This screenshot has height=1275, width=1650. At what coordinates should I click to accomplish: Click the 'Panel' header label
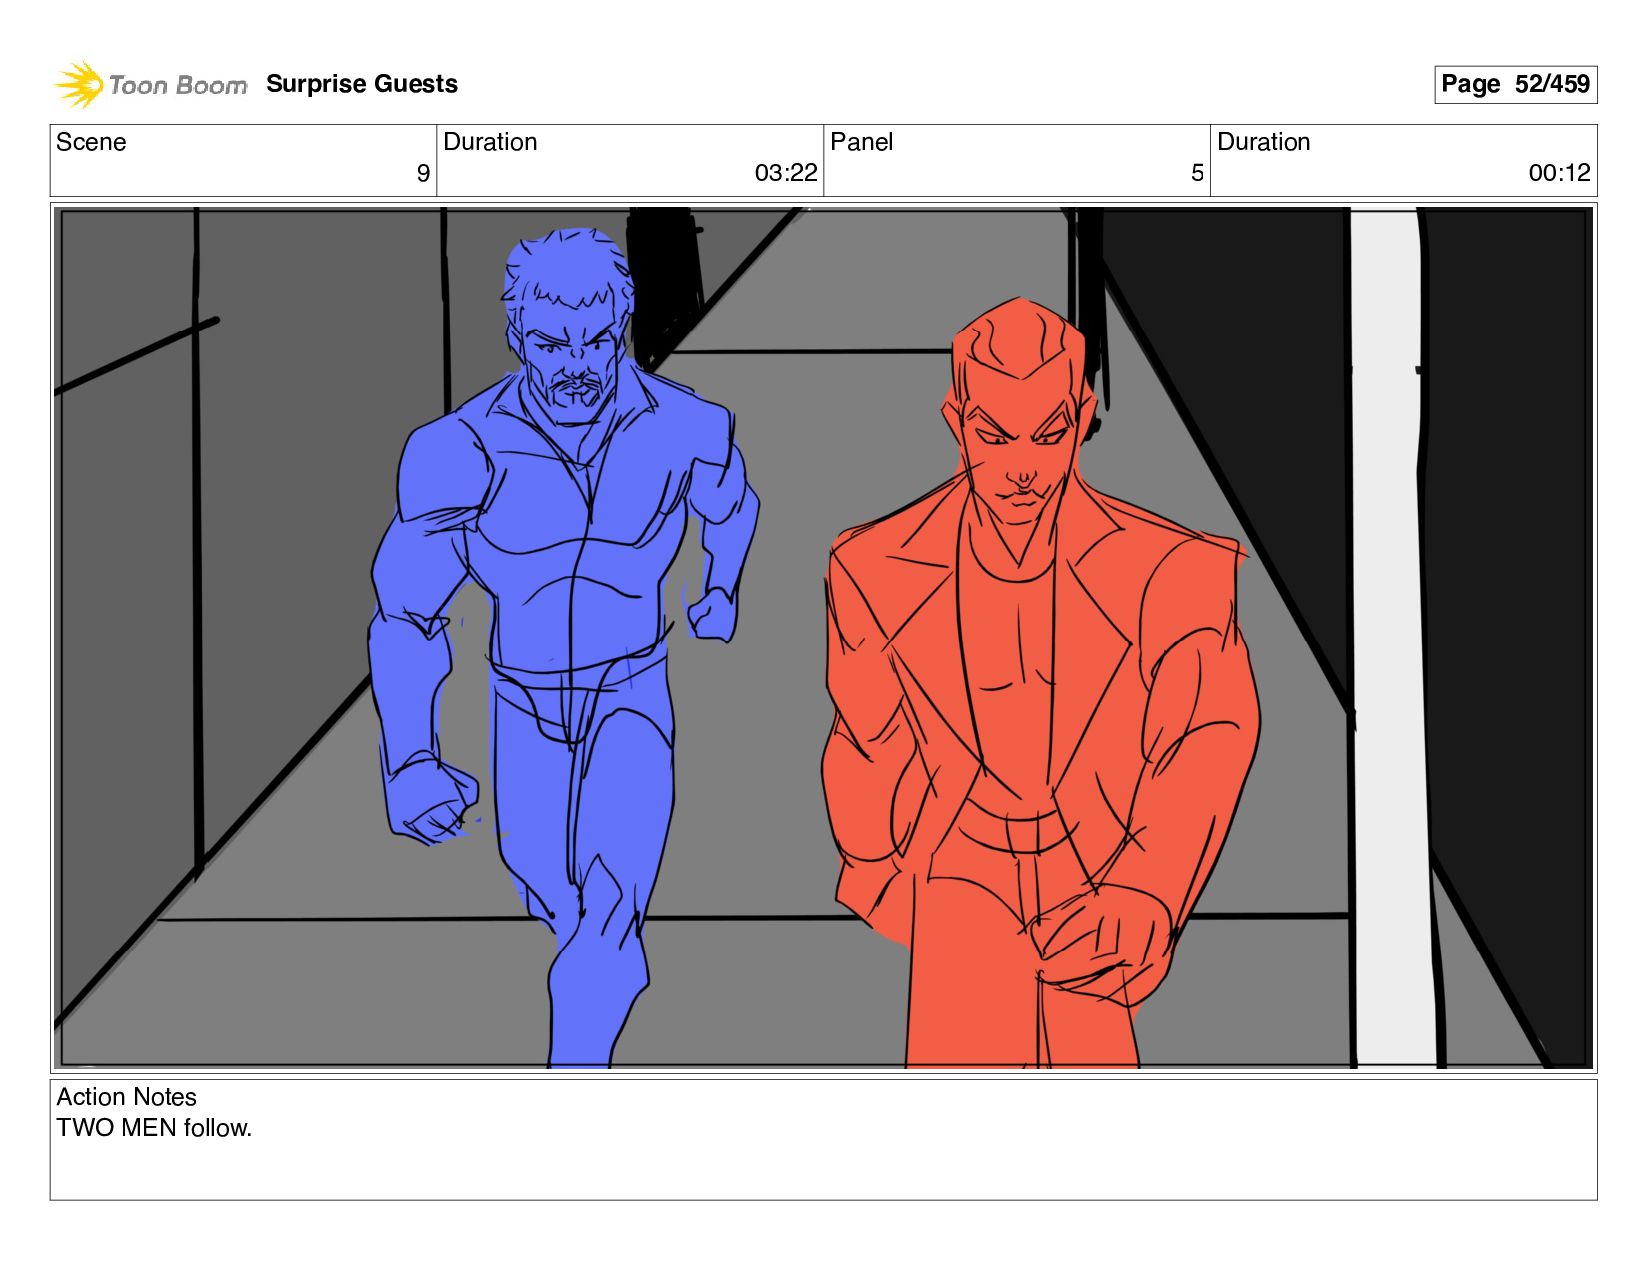861,142
